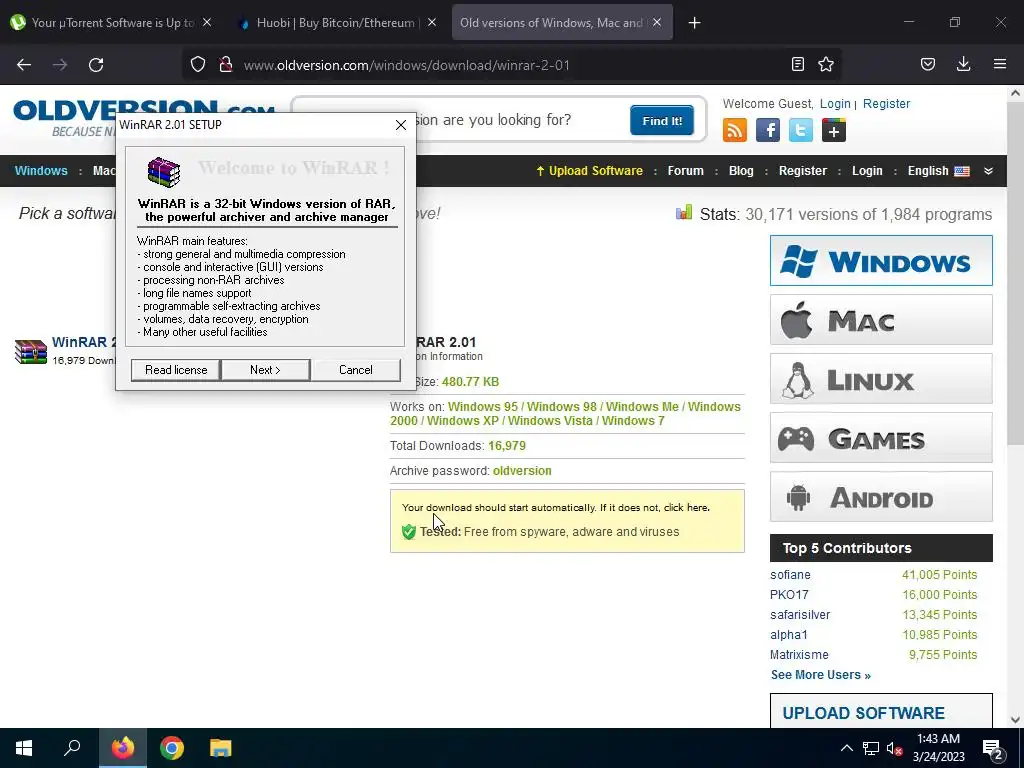Click the page vertical scrollbar thumb
Viewport: 1024px width, 768px height.
1015,274
